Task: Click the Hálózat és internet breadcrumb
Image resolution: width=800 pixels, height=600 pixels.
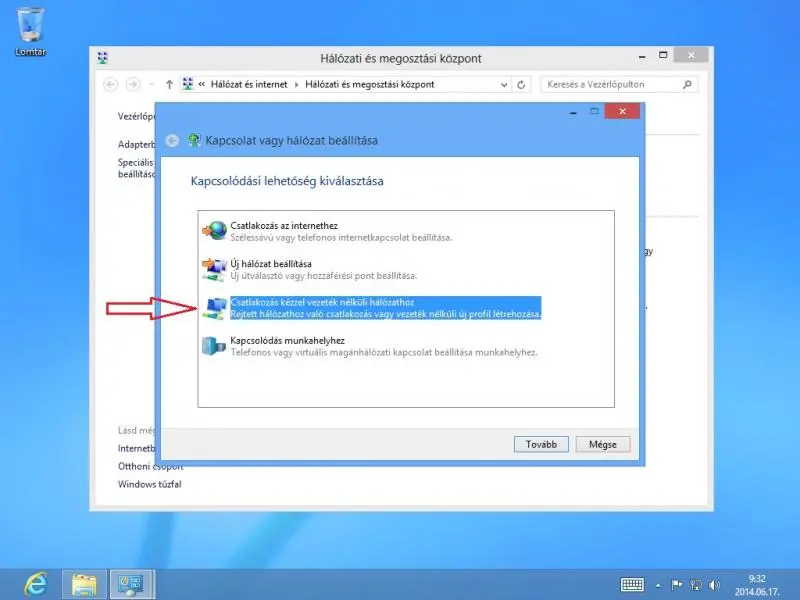Action: coord(246,84)
